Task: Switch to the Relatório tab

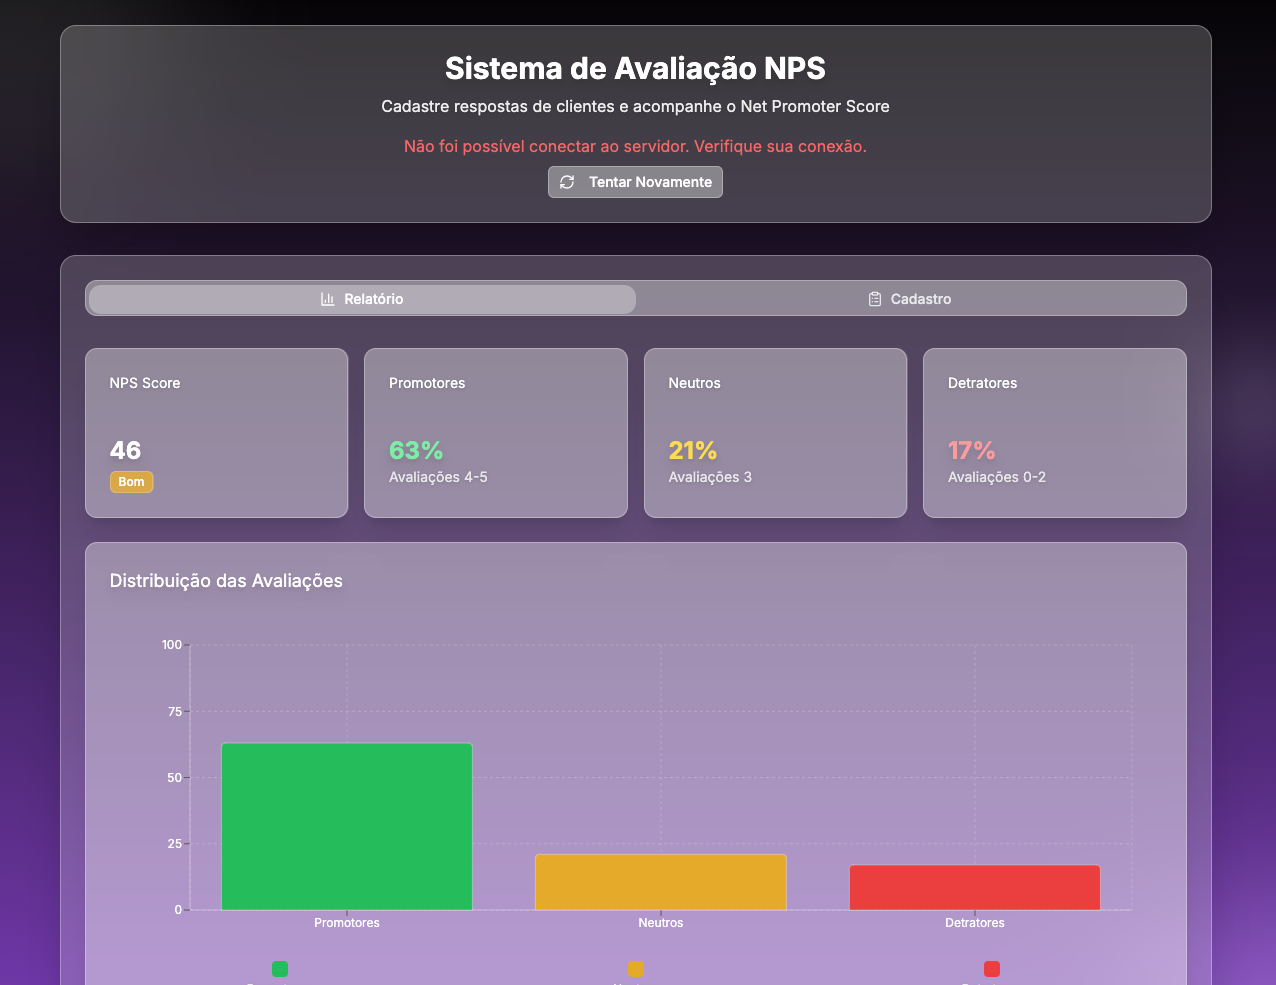Action: pyautogui.click(x=362, y=299)
